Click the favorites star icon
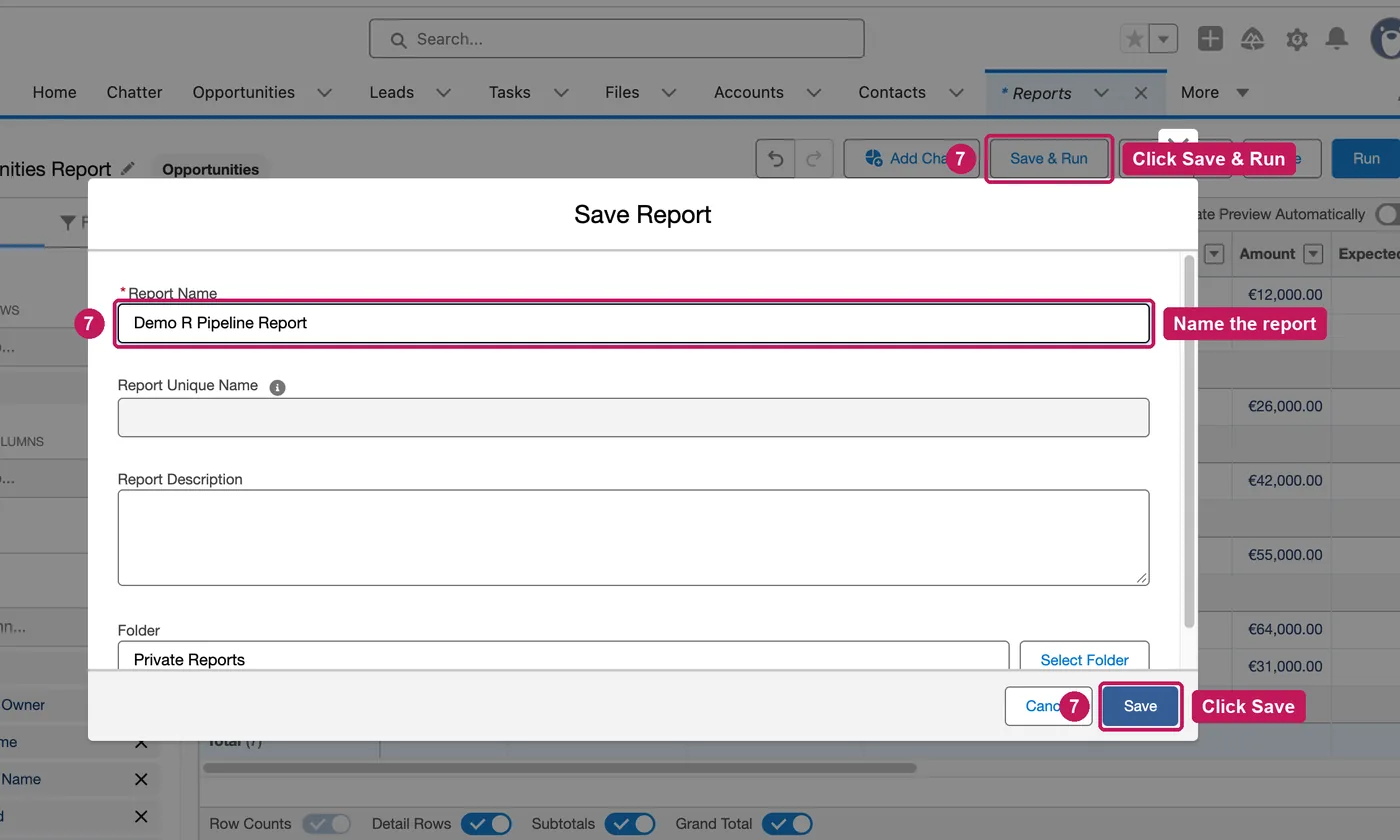 click(1134, 39)
